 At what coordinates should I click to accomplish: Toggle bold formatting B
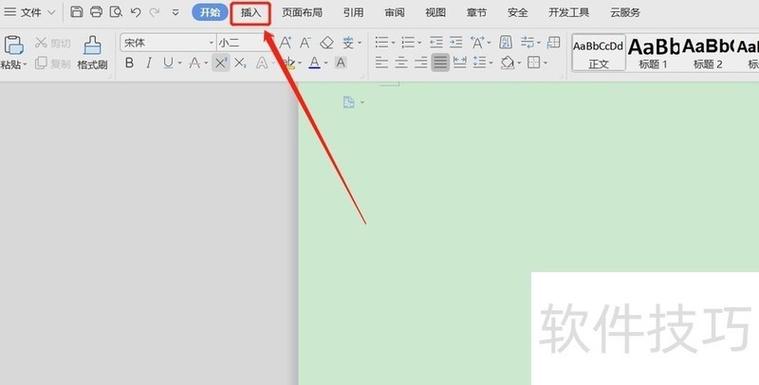(129, 62)
